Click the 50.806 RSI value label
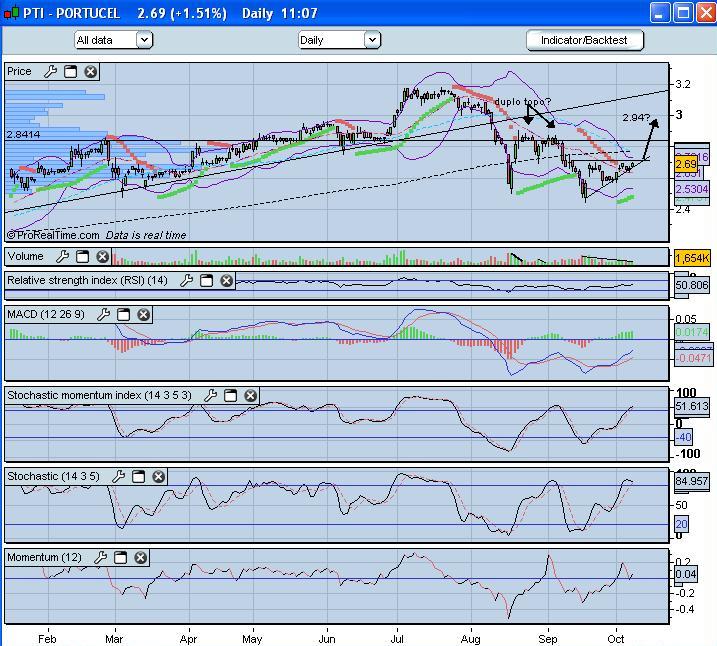Viewport: 717px width, 646px height. (x=692, y=285)
